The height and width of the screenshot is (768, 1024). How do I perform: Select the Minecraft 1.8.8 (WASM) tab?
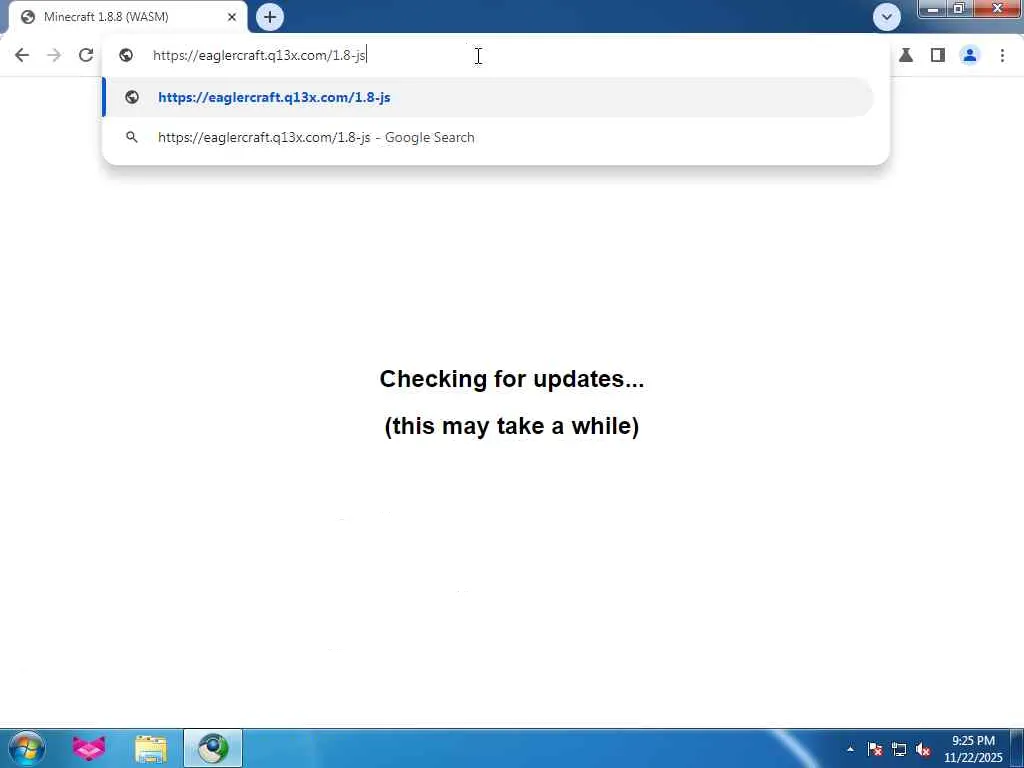point(128,17)
